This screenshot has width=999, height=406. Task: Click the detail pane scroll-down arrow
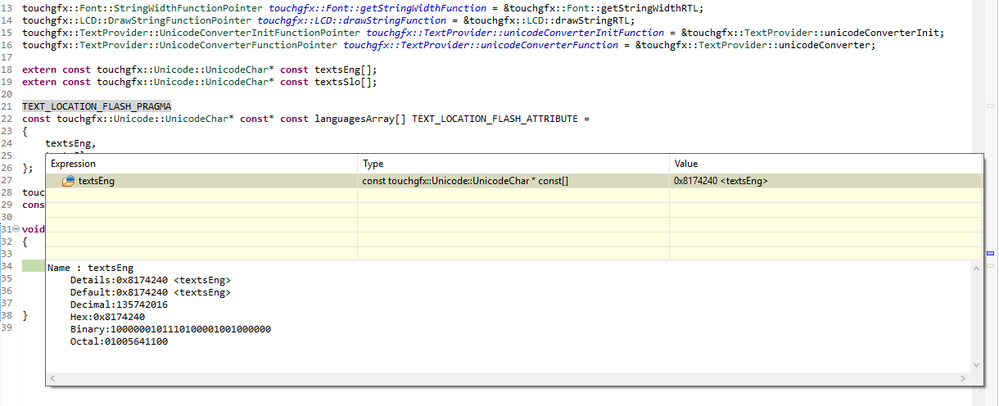click(x=975, y=365)
